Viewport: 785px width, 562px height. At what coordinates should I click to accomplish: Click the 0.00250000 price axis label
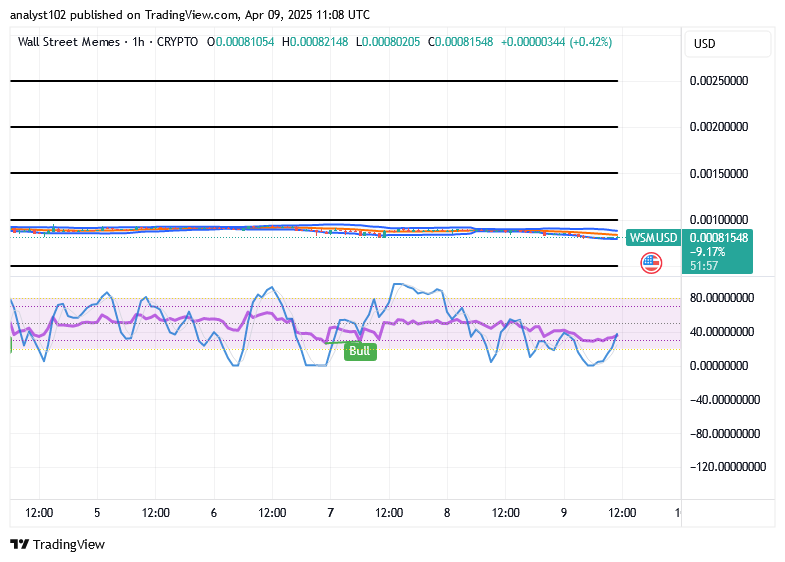718,81
